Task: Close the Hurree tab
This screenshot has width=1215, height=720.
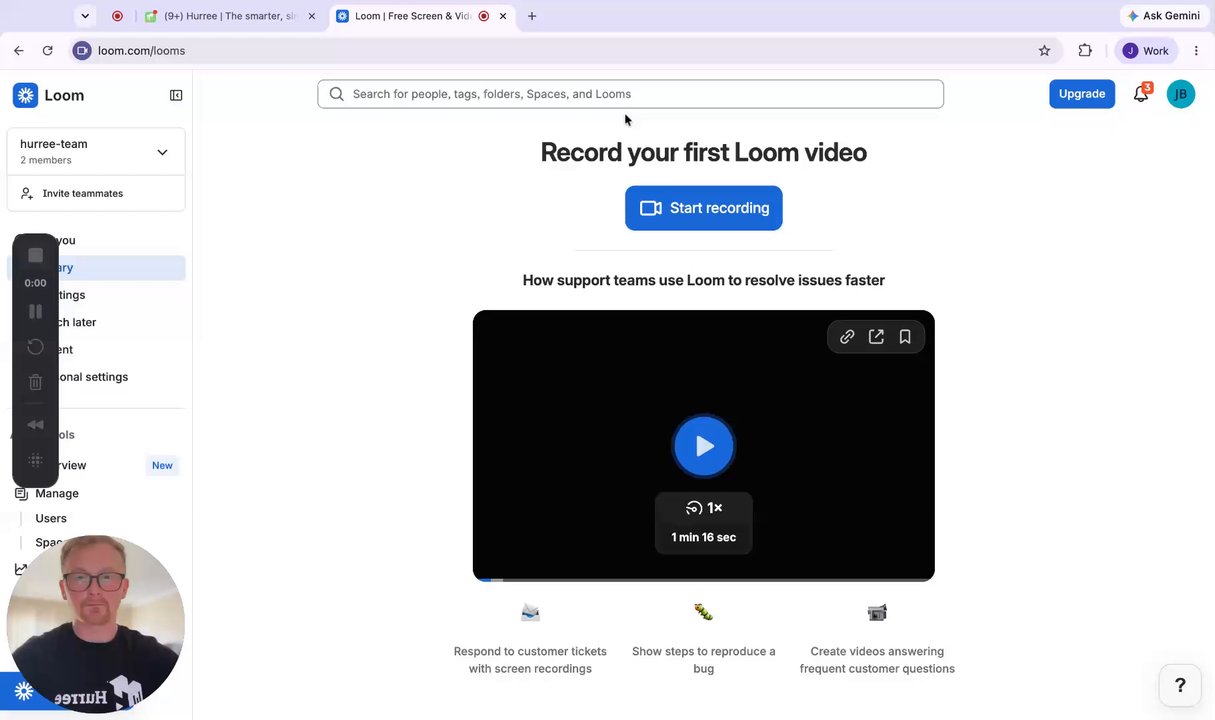Action: tap(312, 16)
